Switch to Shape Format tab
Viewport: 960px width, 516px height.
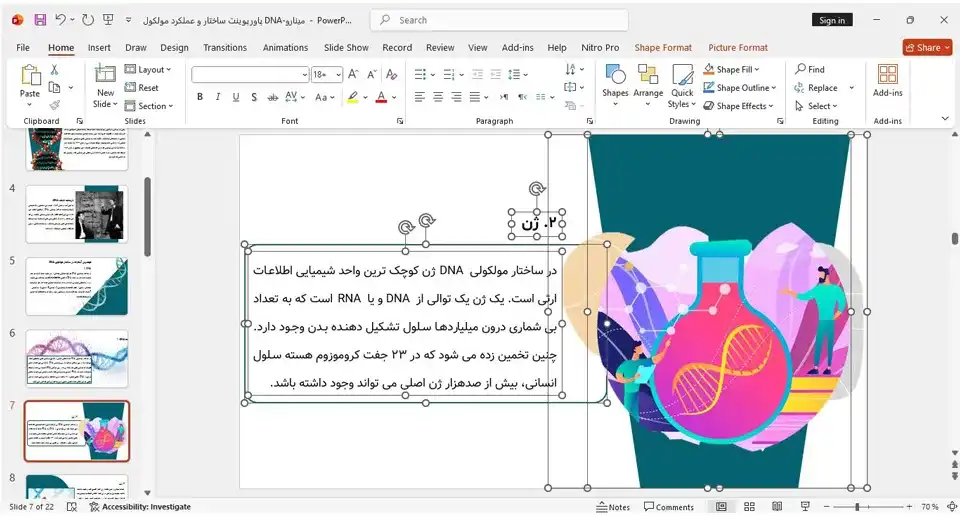[663, 47]
